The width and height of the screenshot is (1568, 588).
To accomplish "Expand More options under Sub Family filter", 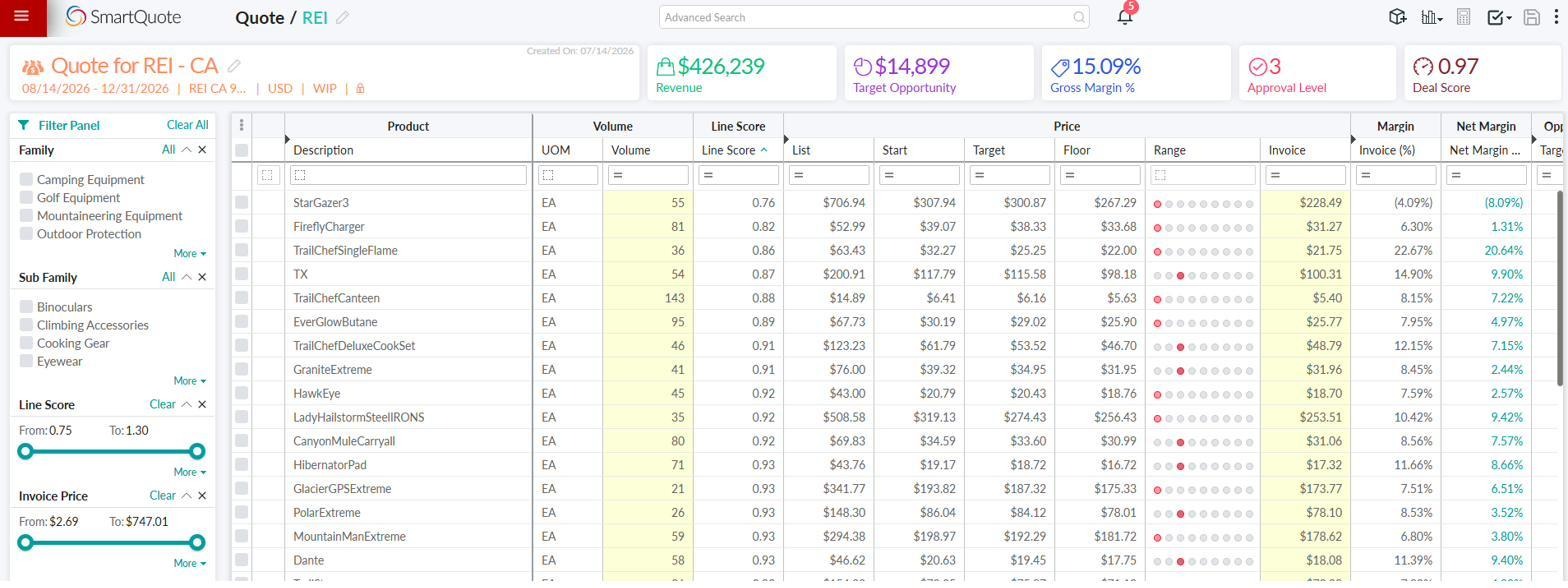I will [189, 380].
